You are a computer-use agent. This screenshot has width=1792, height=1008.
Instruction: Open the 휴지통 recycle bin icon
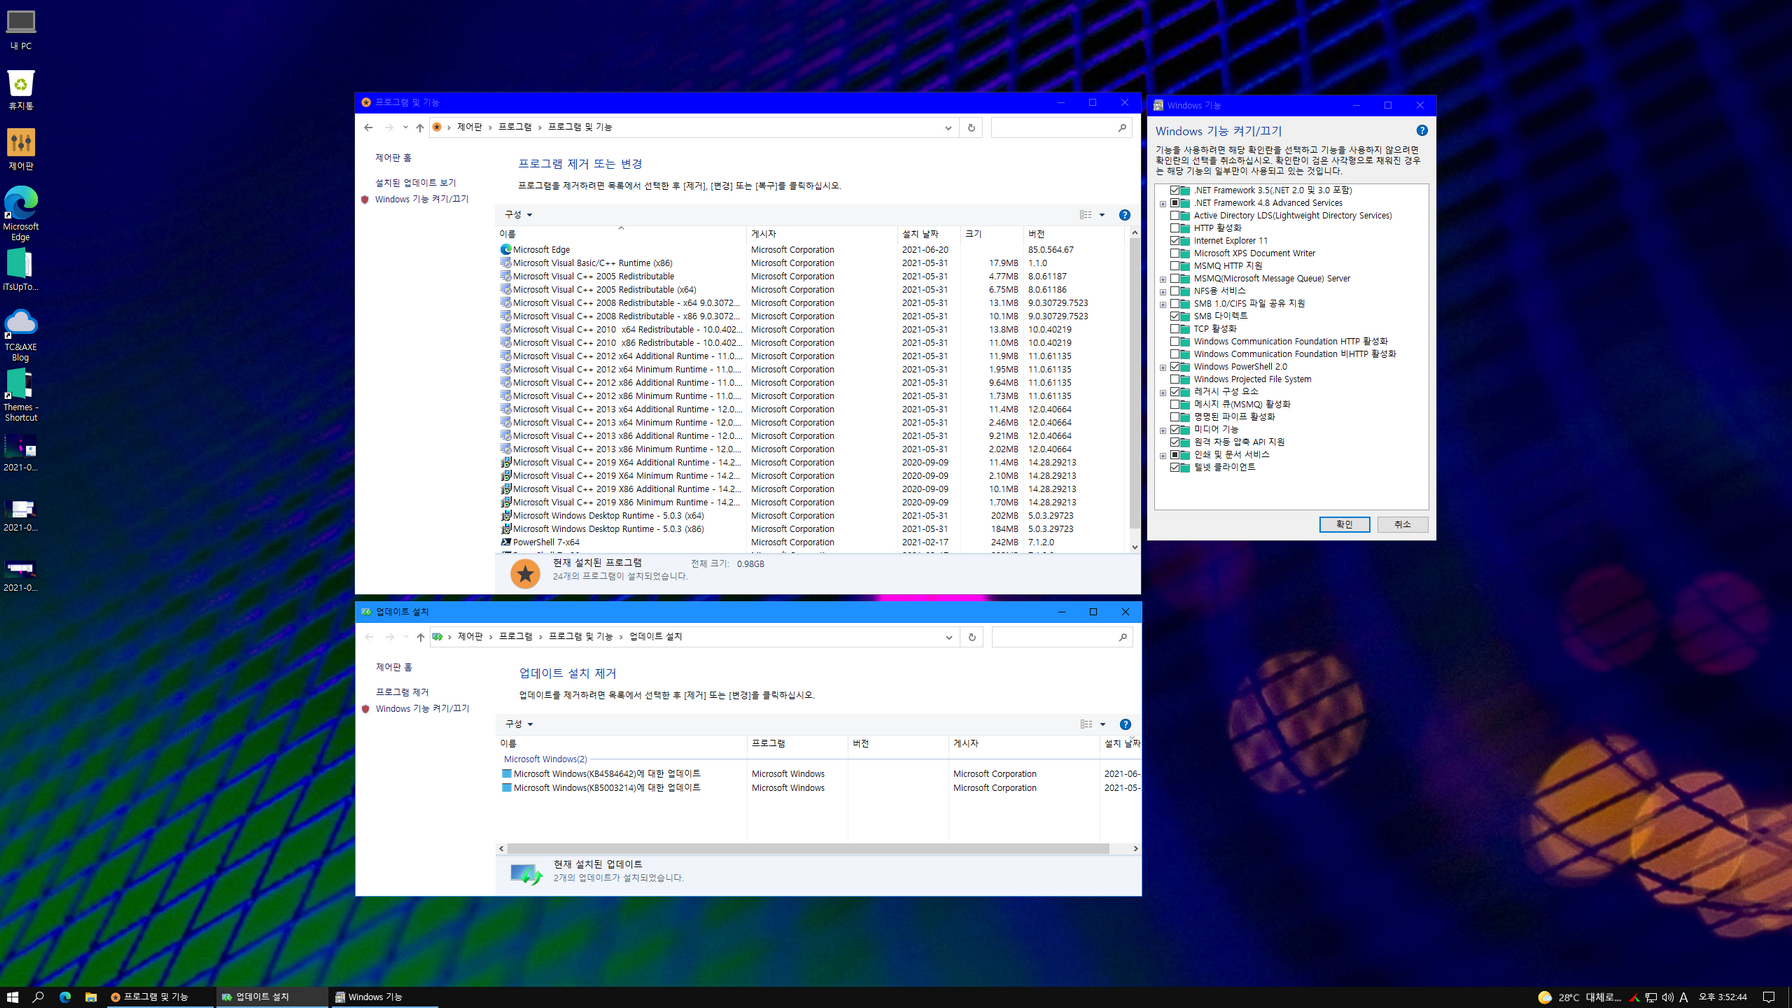pyautogui.click(x=20, y=90)
